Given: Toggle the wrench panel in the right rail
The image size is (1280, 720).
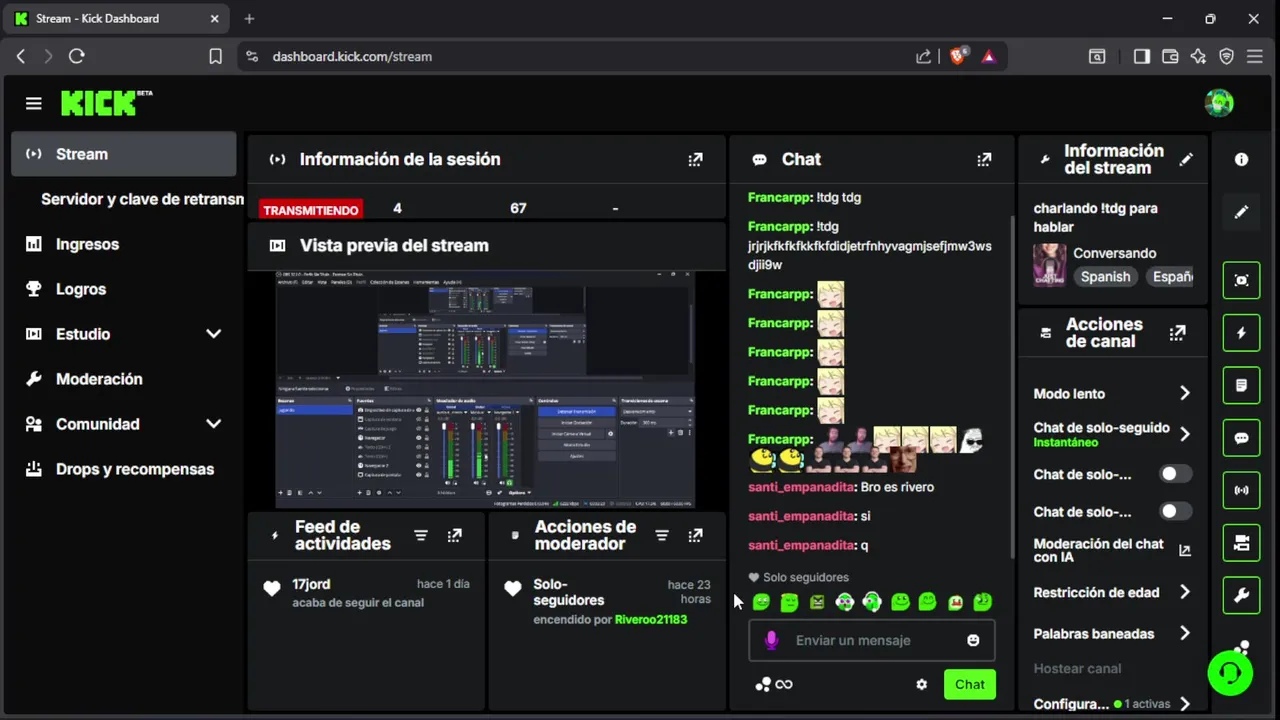Looking at the screenshot, I should point(1241,596).
